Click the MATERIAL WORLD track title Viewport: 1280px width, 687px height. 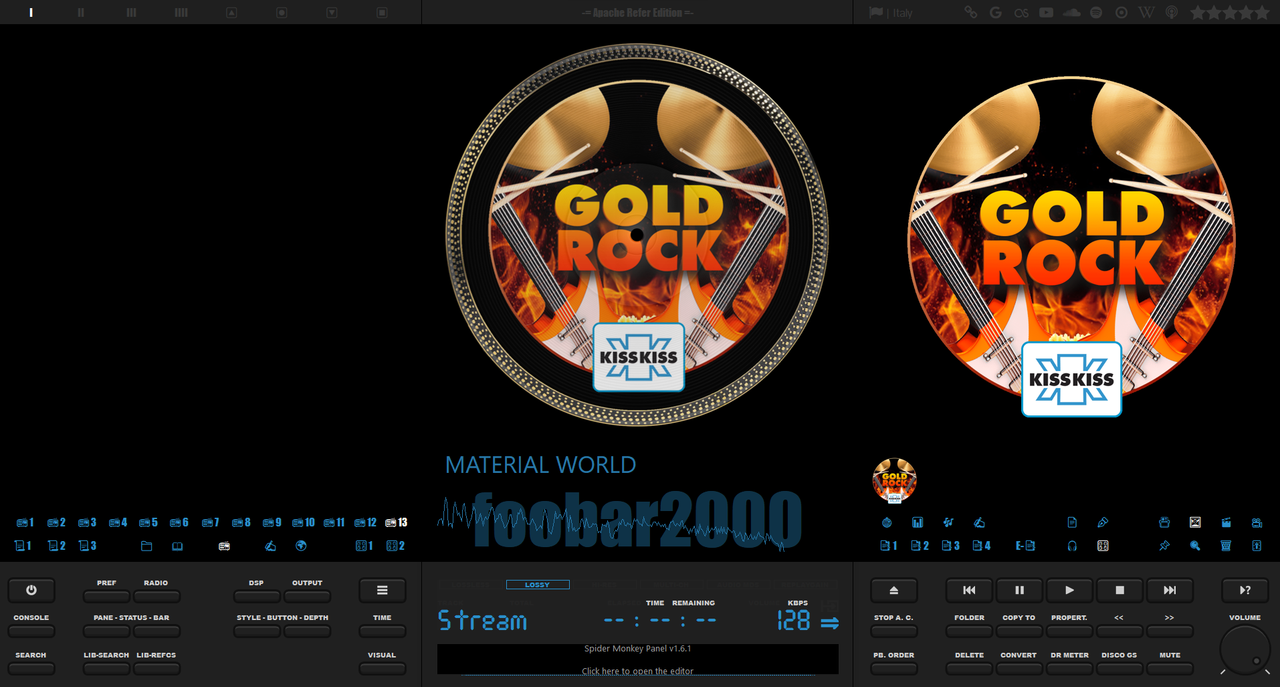pyautogui.click(x=540, y=465)
